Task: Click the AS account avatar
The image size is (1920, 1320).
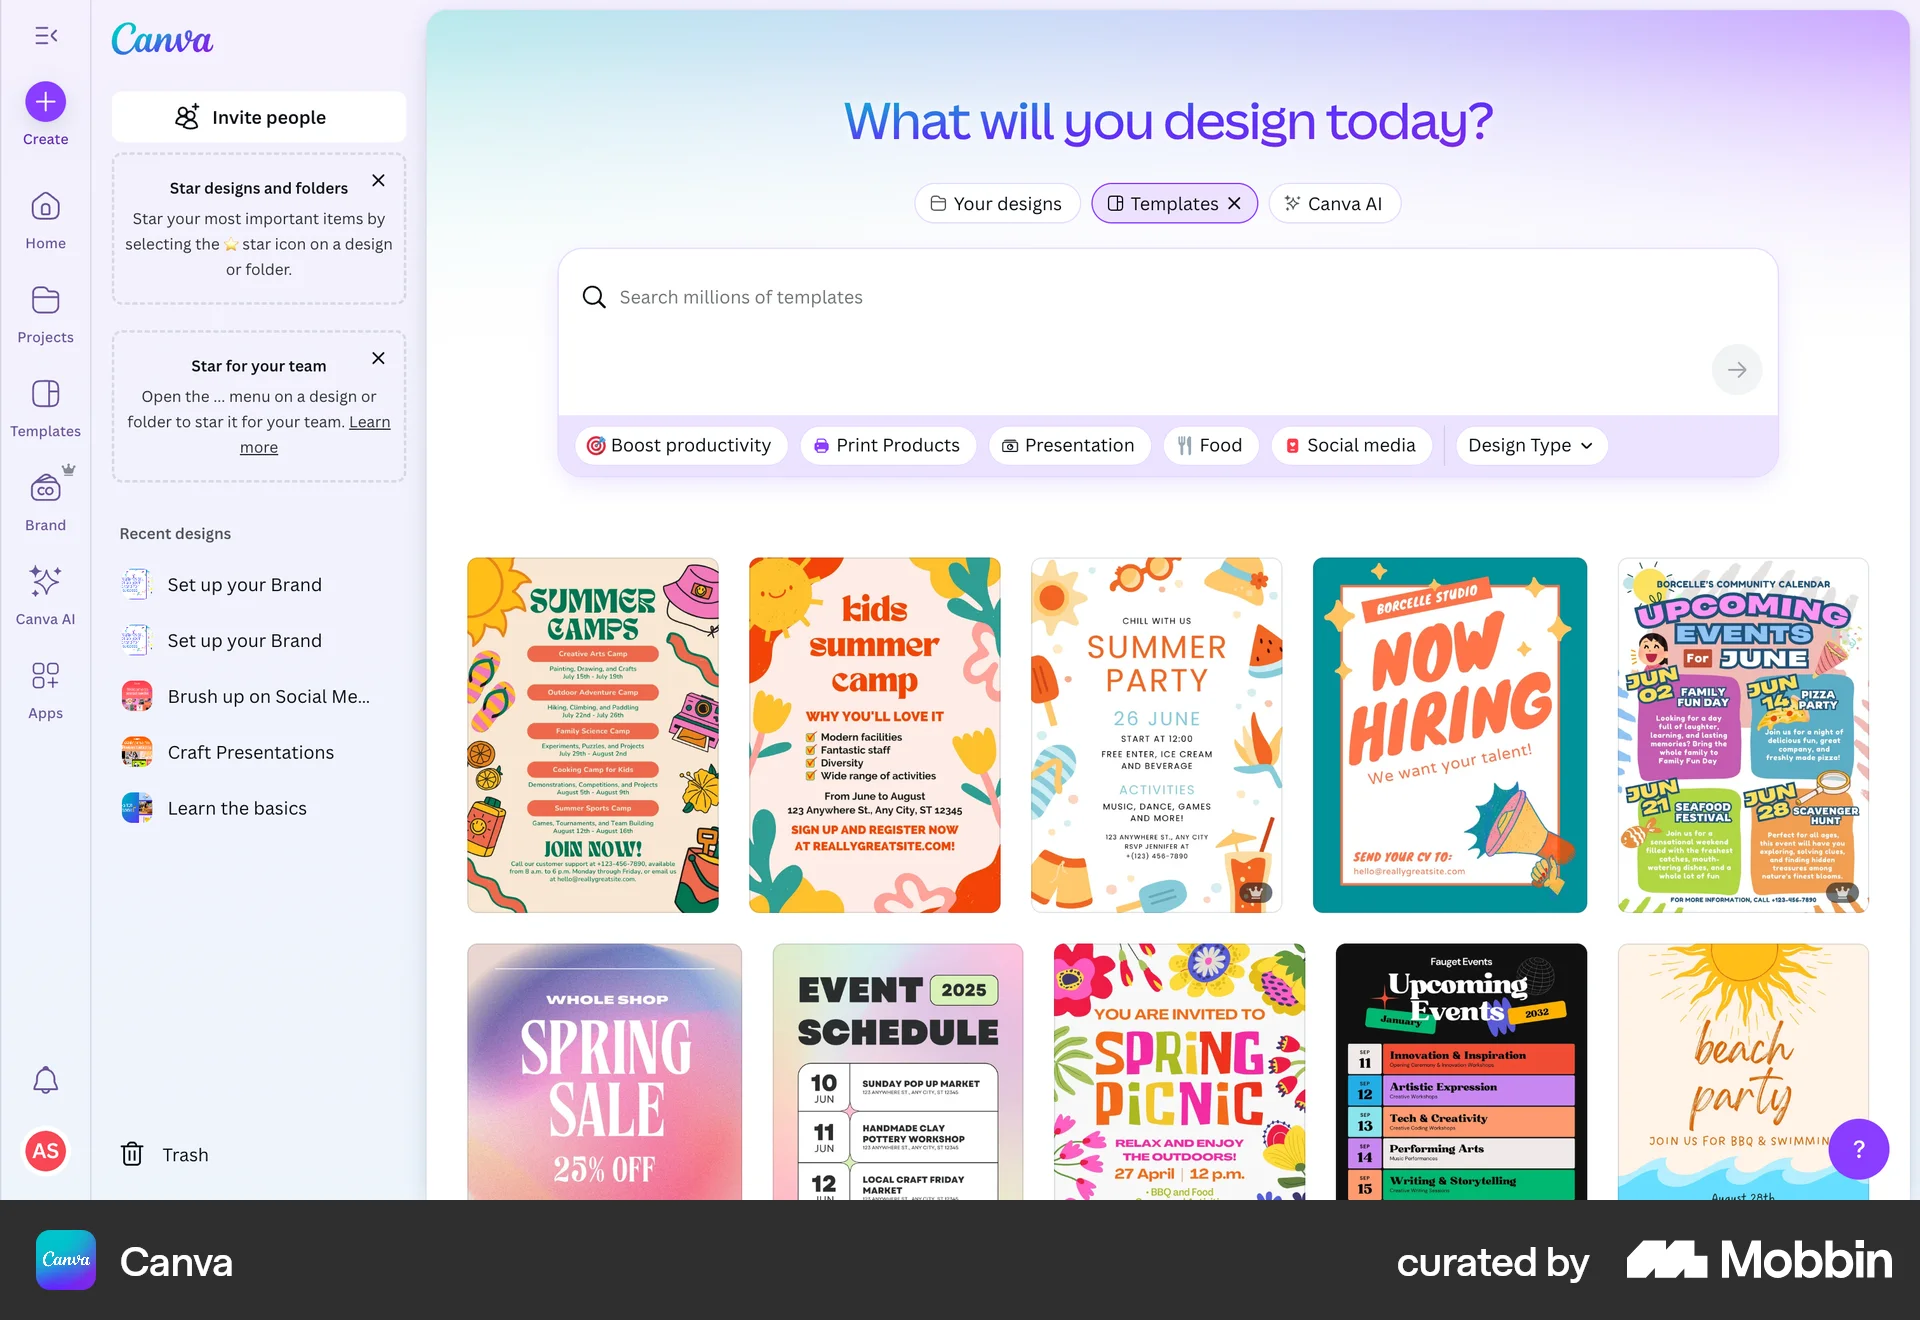Action: 44,1150
